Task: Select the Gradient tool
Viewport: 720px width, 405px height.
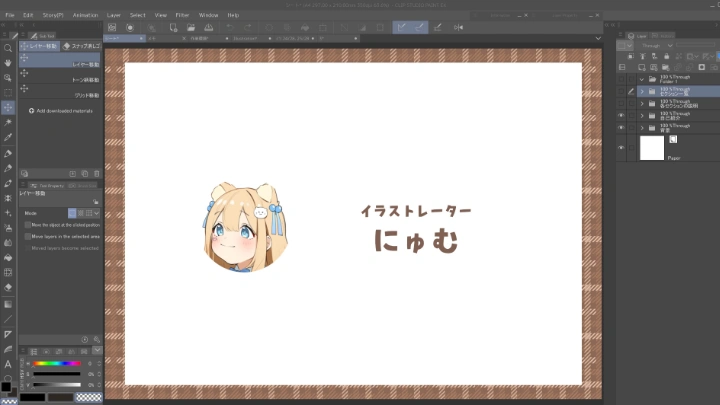Action: 8,304
